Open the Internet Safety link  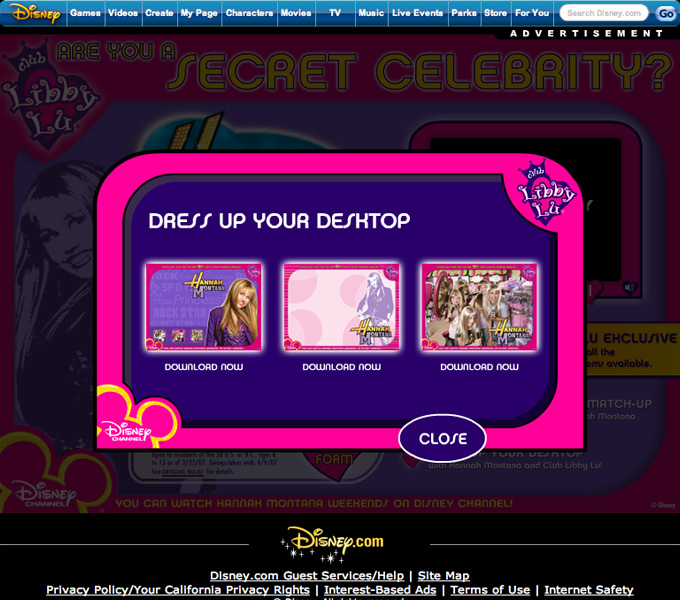(x=589, y=590)
